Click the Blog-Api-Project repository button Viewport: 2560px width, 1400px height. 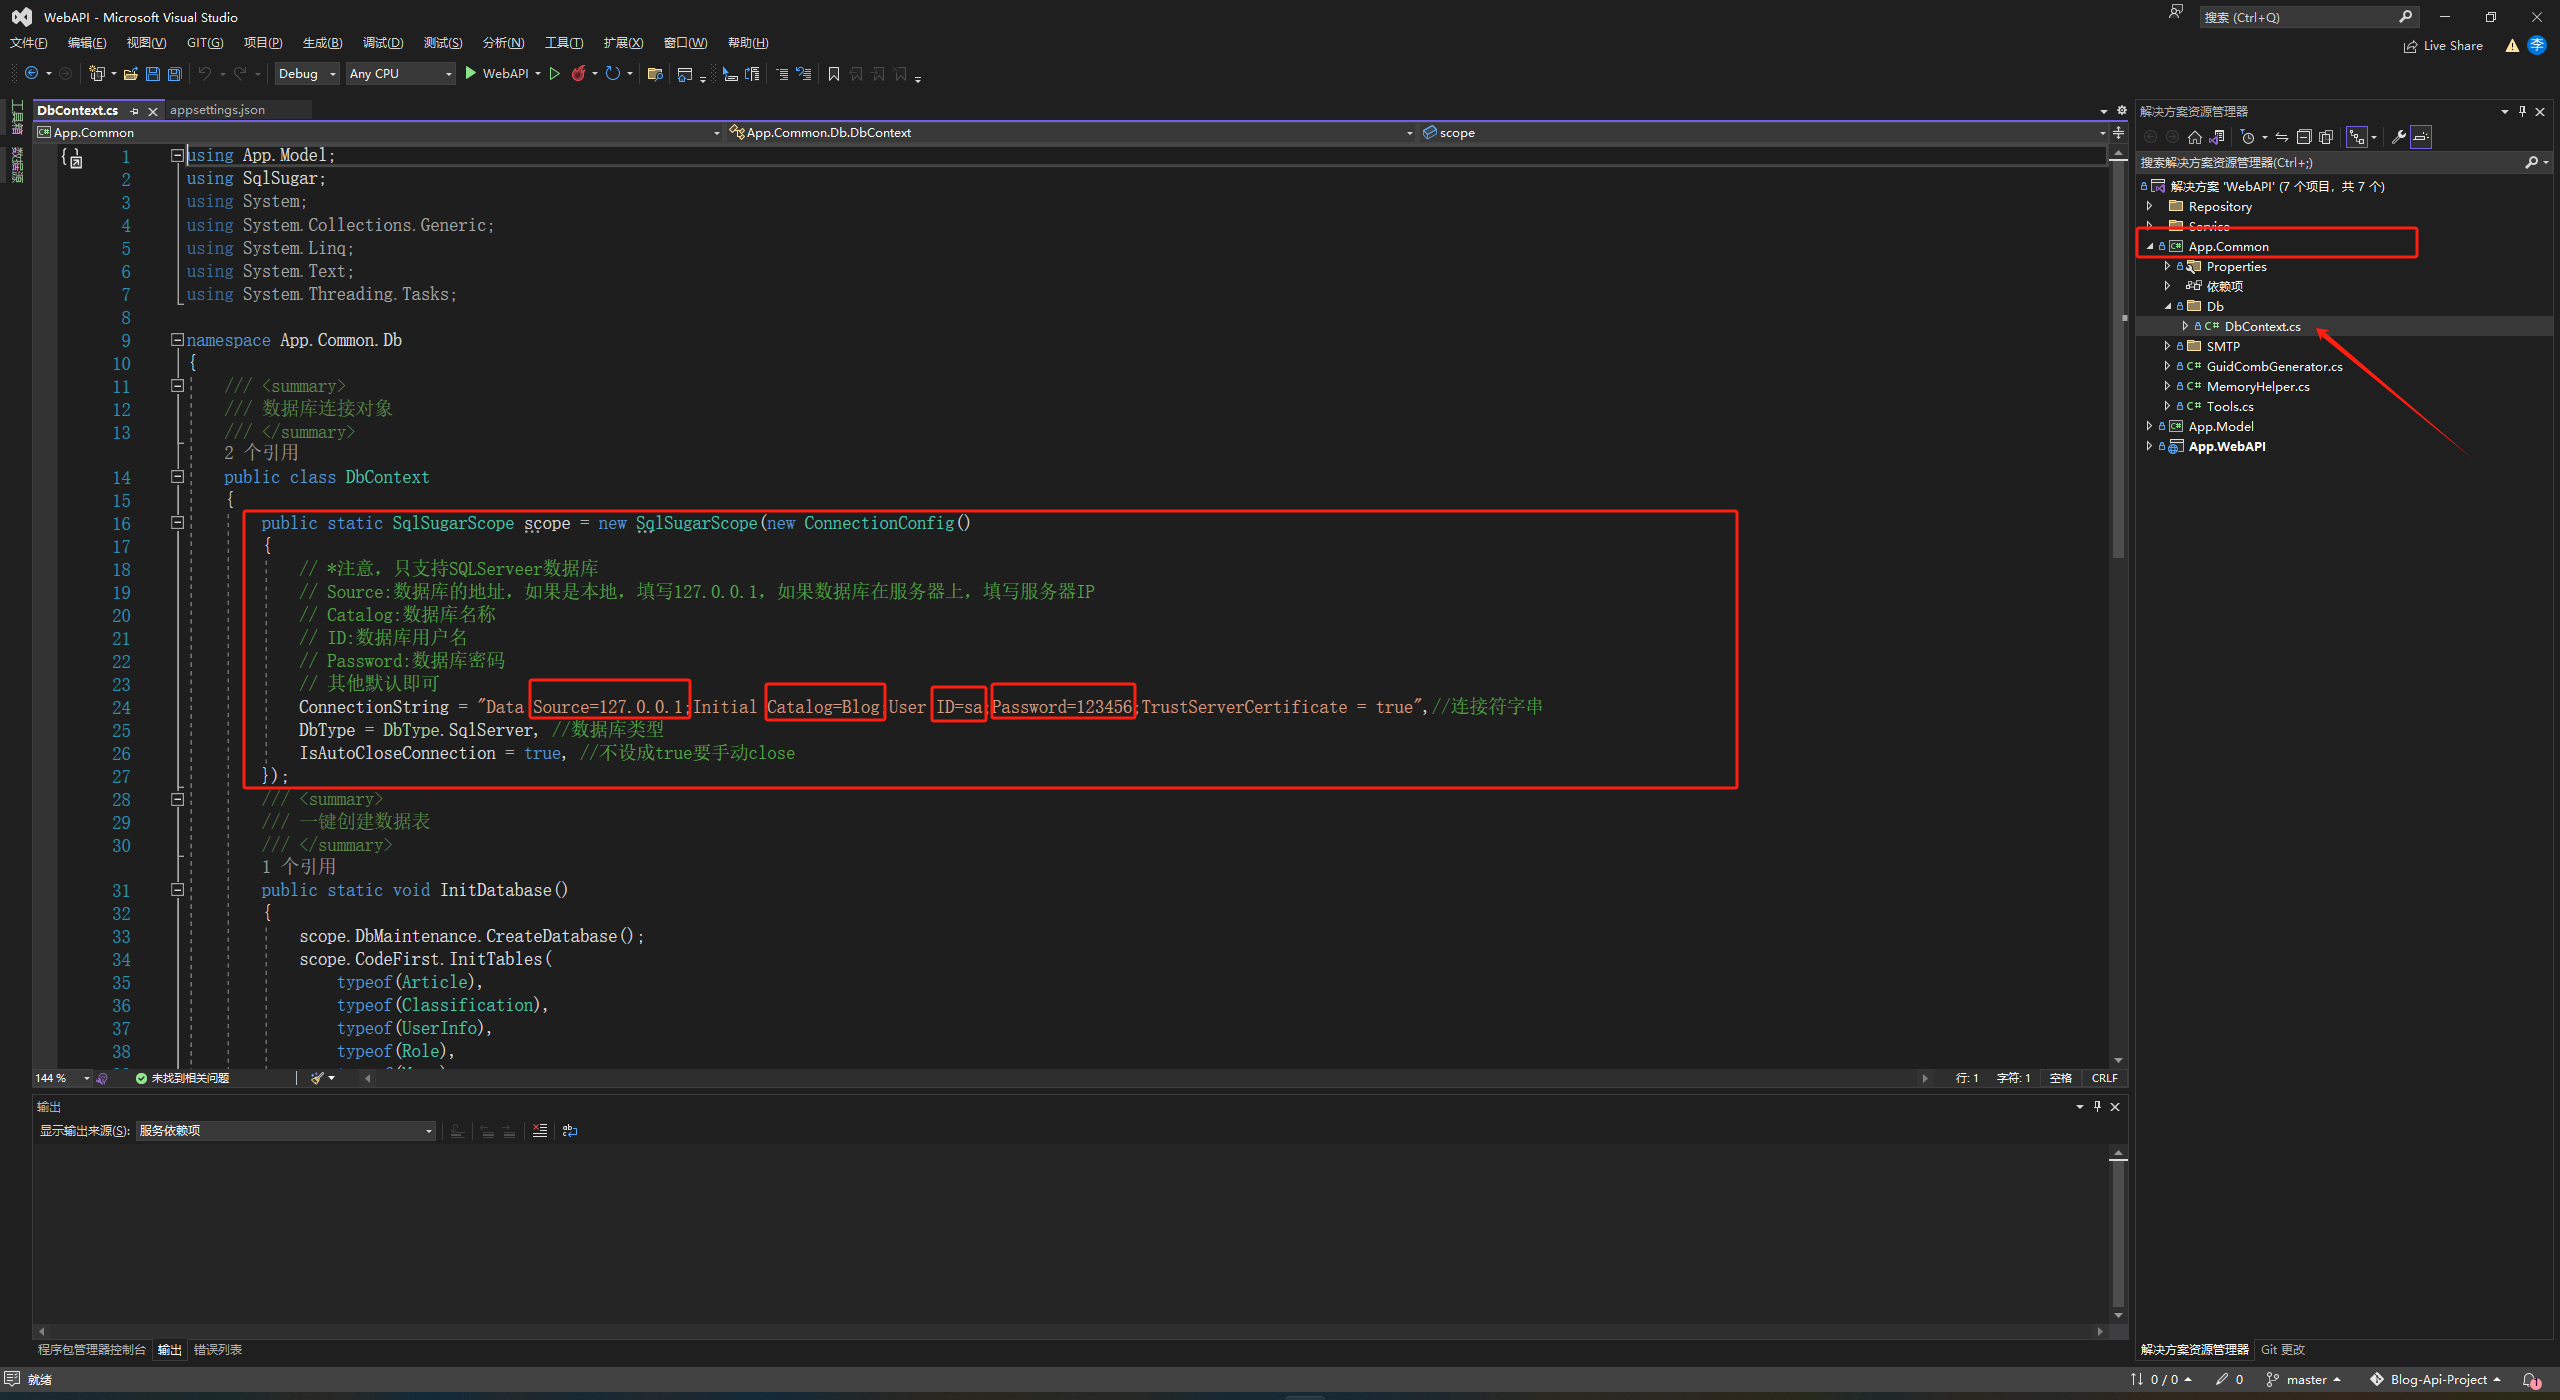point(2436,1380)
